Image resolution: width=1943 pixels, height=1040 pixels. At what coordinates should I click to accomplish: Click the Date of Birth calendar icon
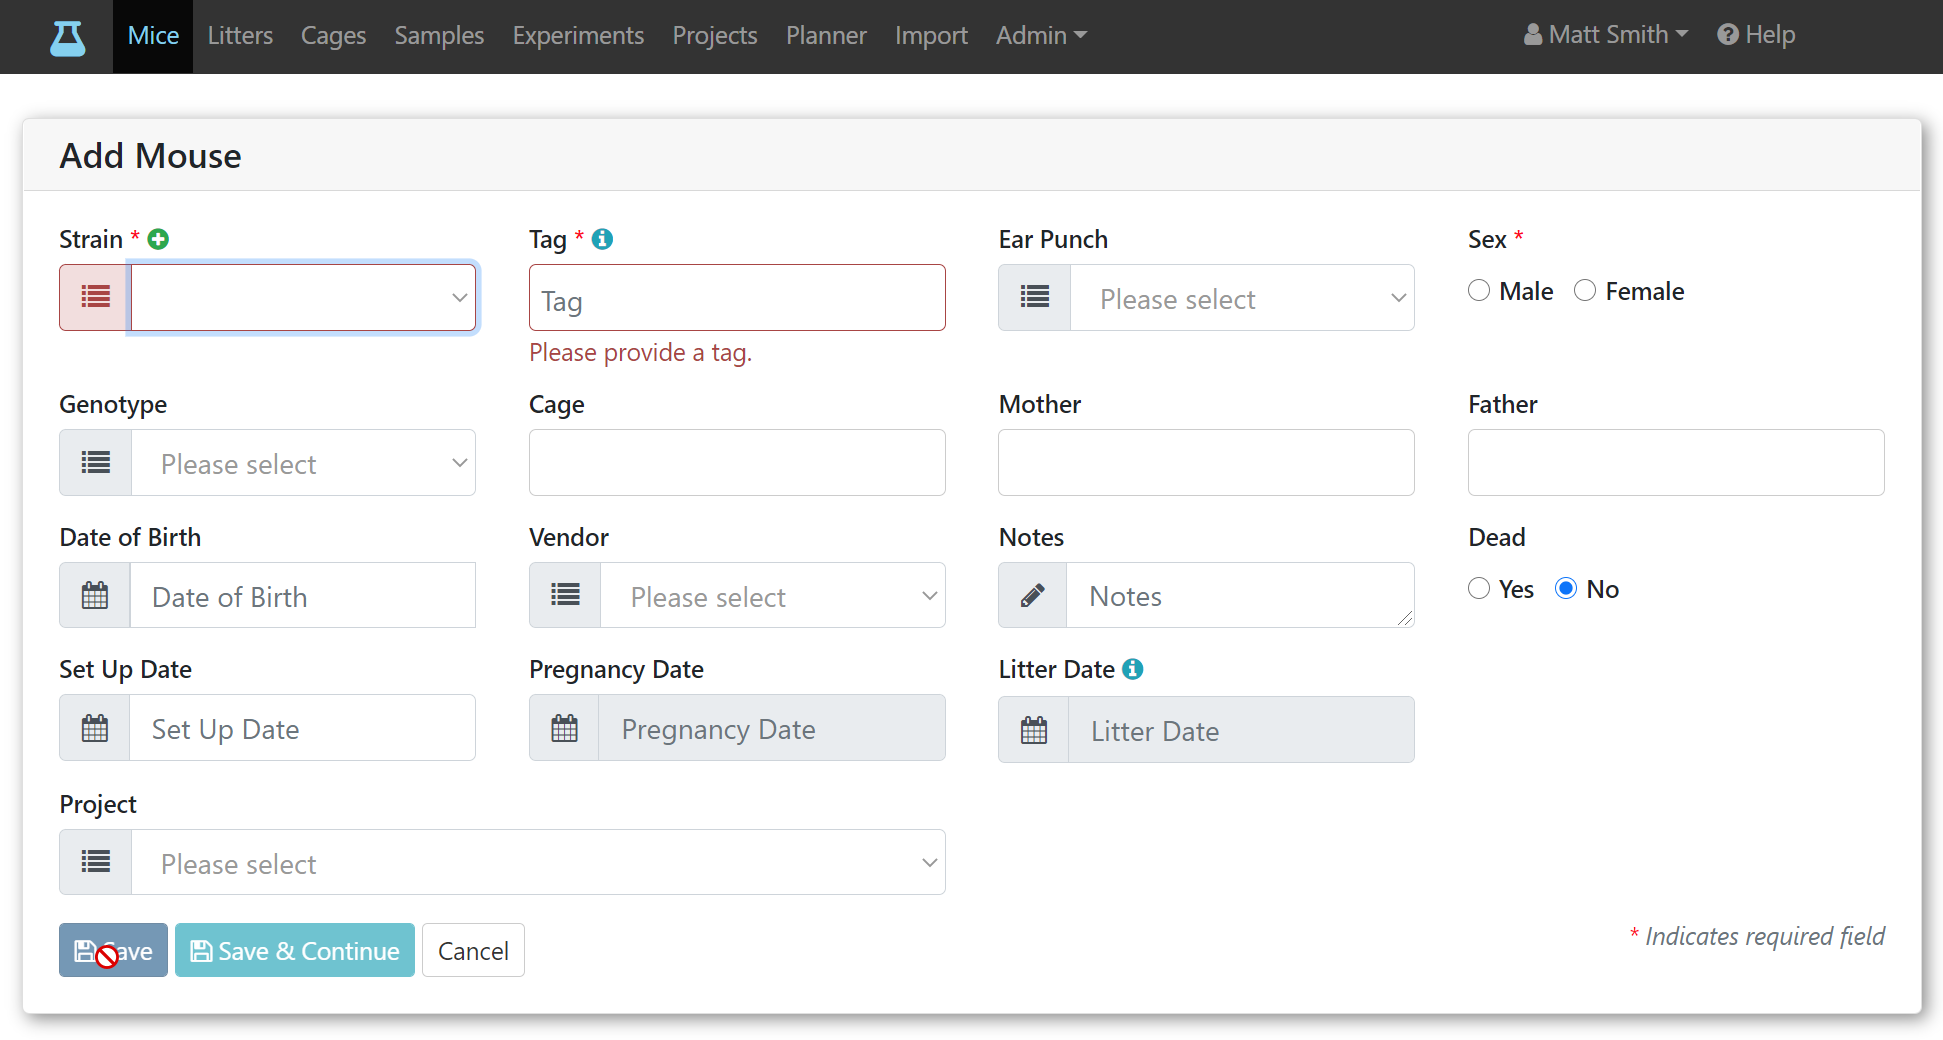click(95, 595)
